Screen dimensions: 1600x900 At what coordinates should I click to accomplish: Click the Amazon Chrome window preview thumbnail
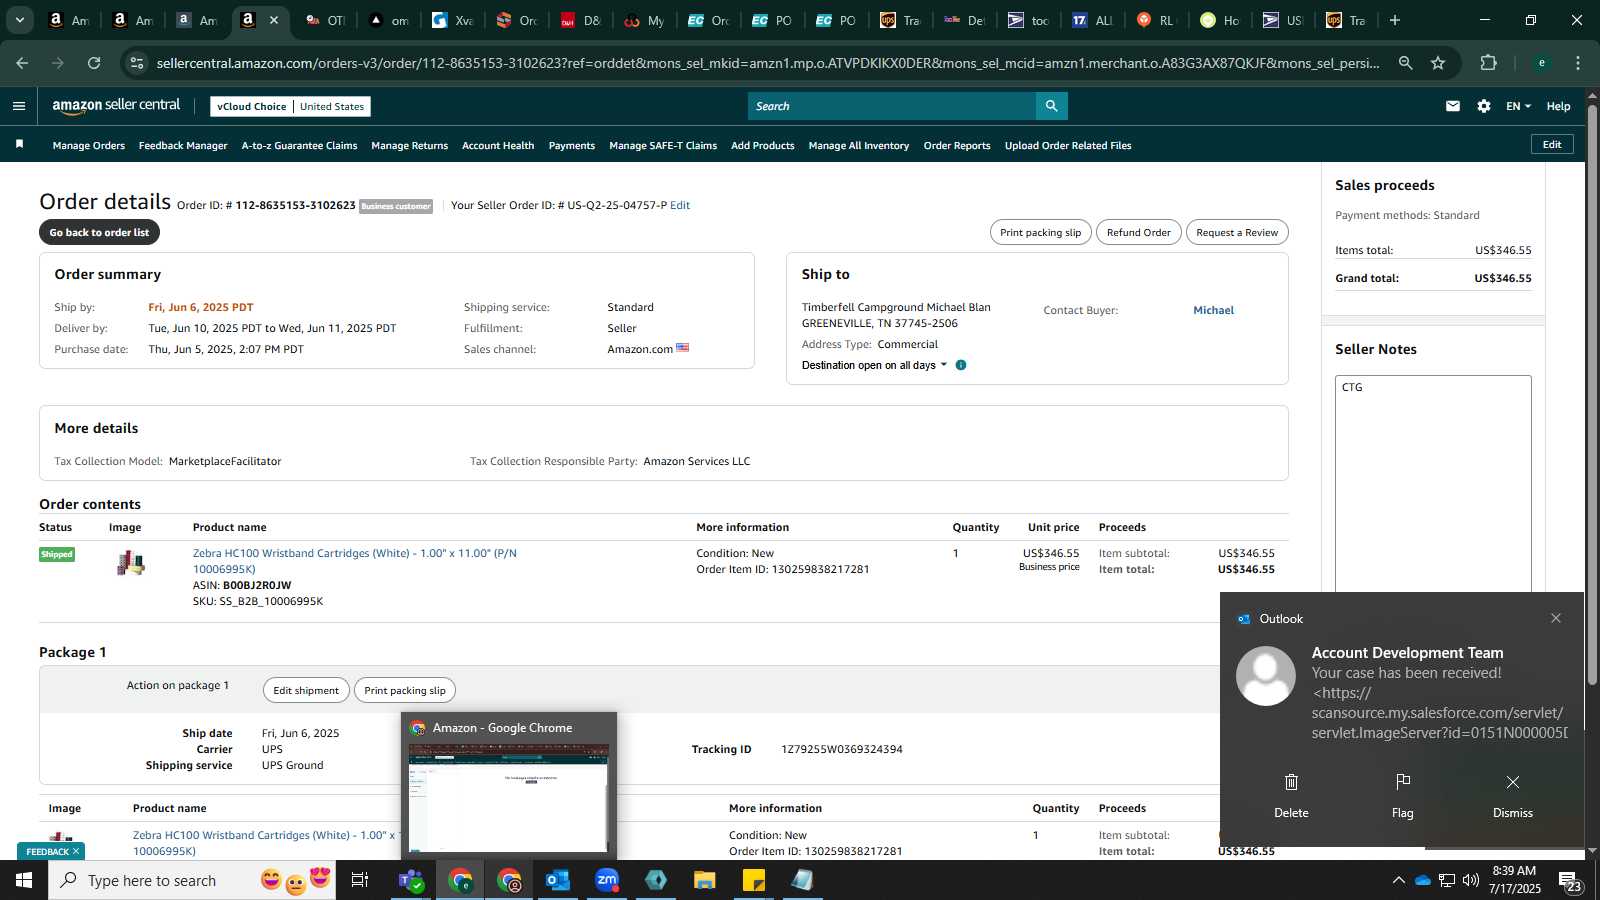508,798
